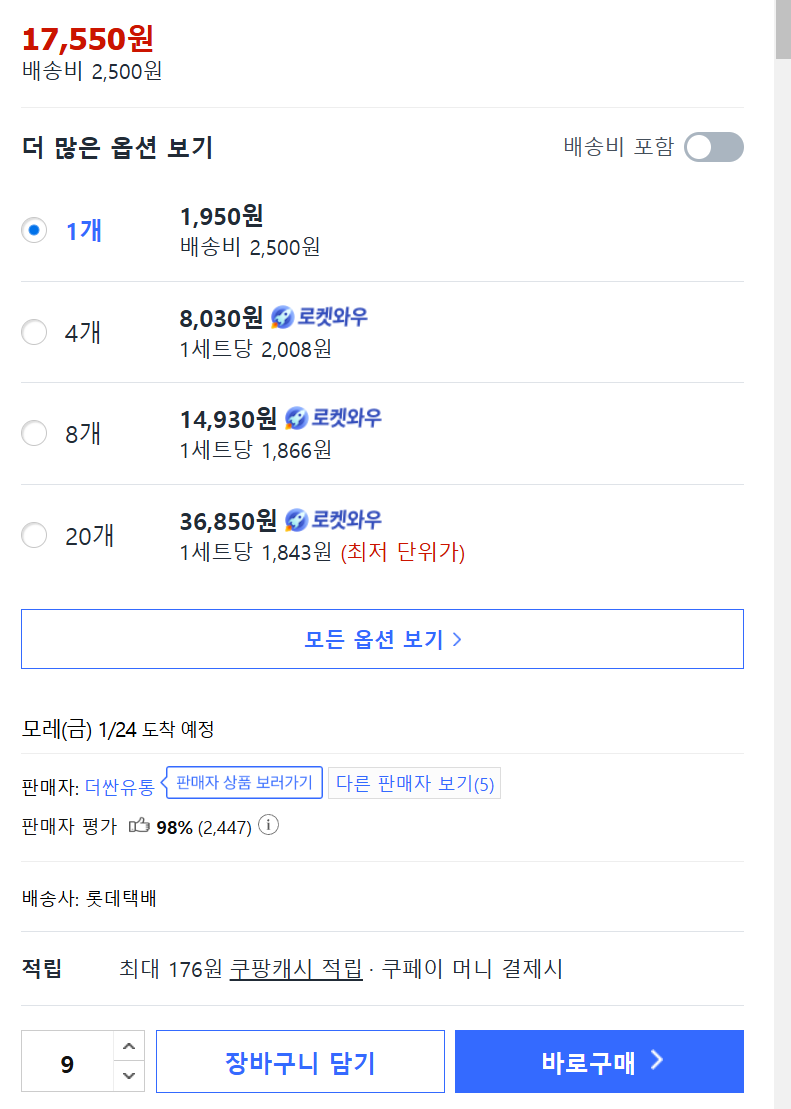Open 다른 판매자 보기(5)

pyautogui.click(x=415, y=783)
